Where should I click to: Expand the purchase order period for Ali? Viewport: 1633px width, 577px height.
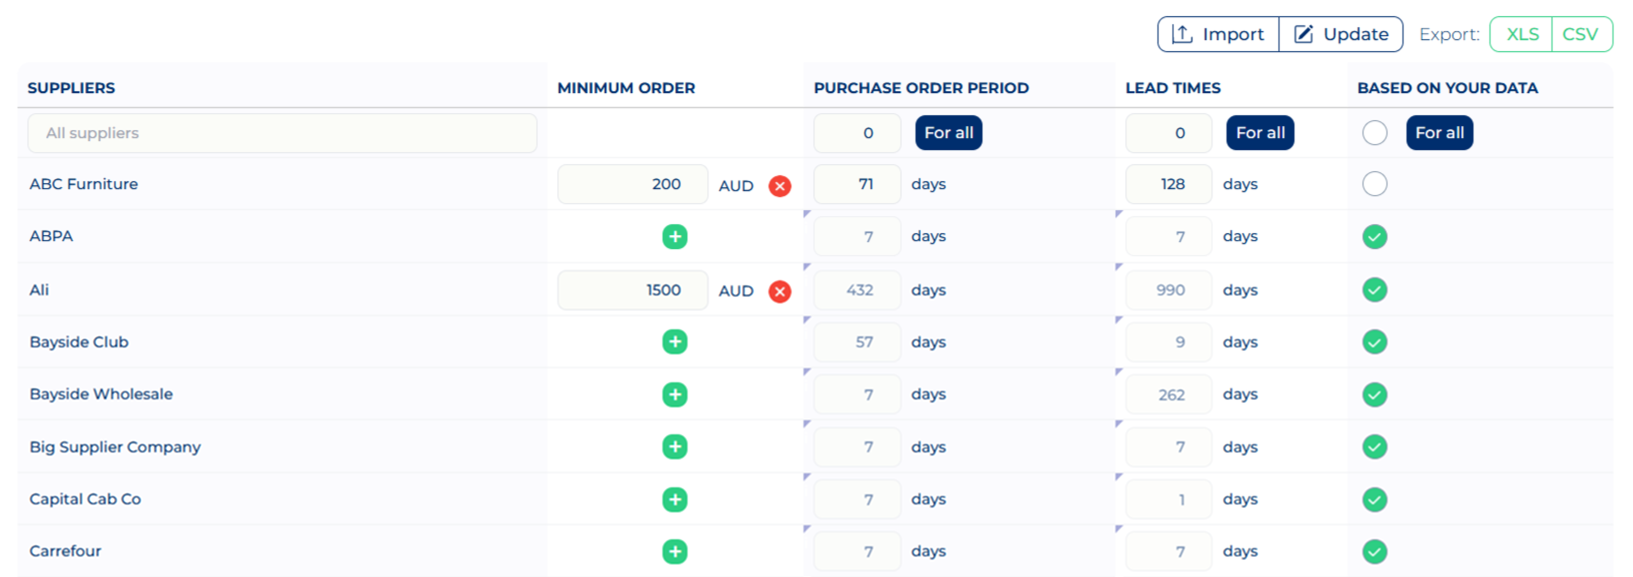point(808,270)
